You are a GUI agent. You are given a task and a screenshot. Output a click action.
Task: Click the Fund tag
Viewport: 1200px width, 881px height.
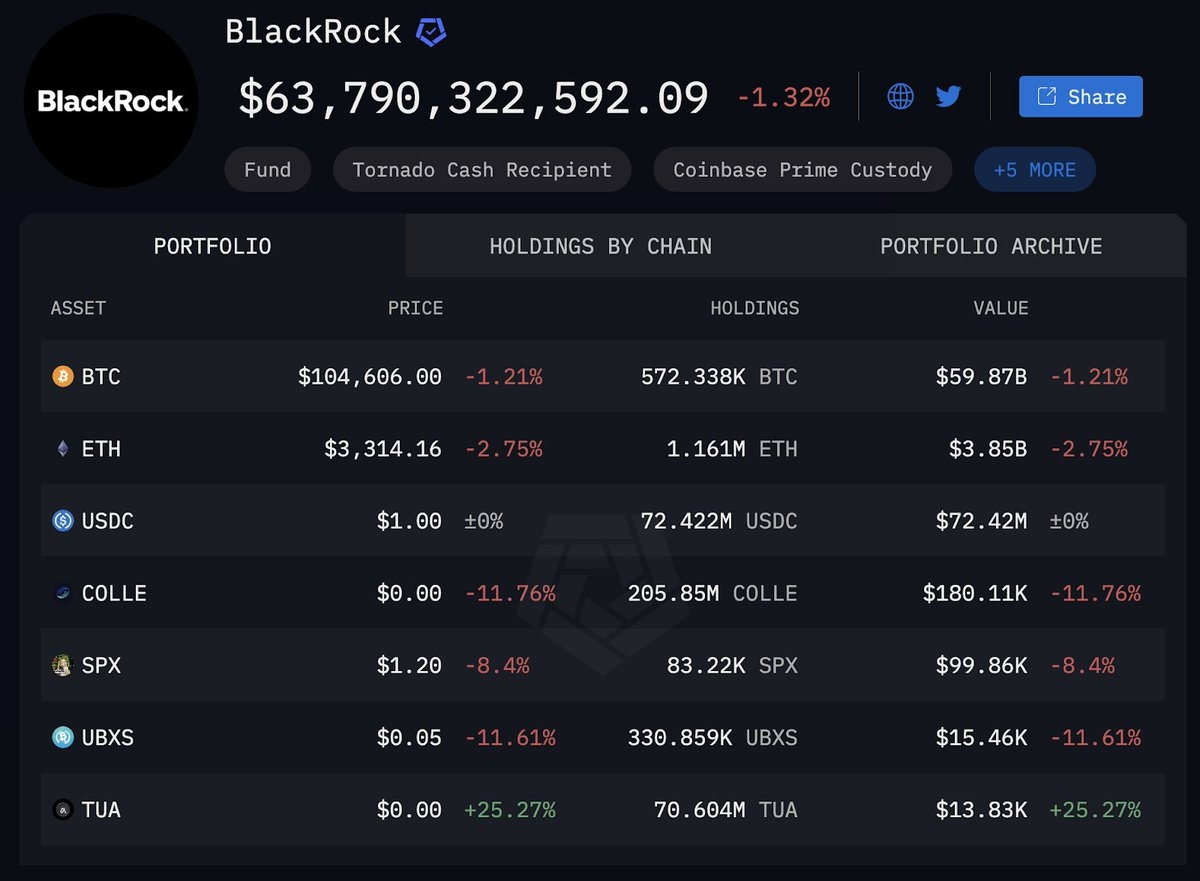tap(267, 170)
